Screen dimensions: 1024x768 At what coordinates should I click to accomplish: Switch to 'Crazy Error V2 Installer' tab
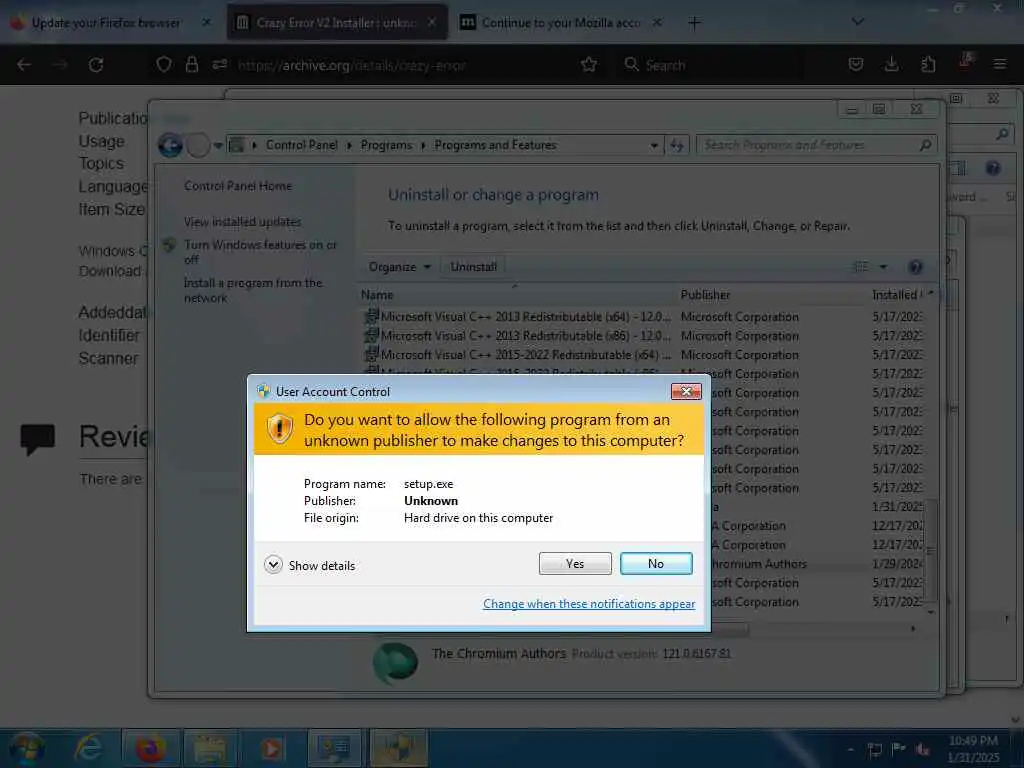338,23
